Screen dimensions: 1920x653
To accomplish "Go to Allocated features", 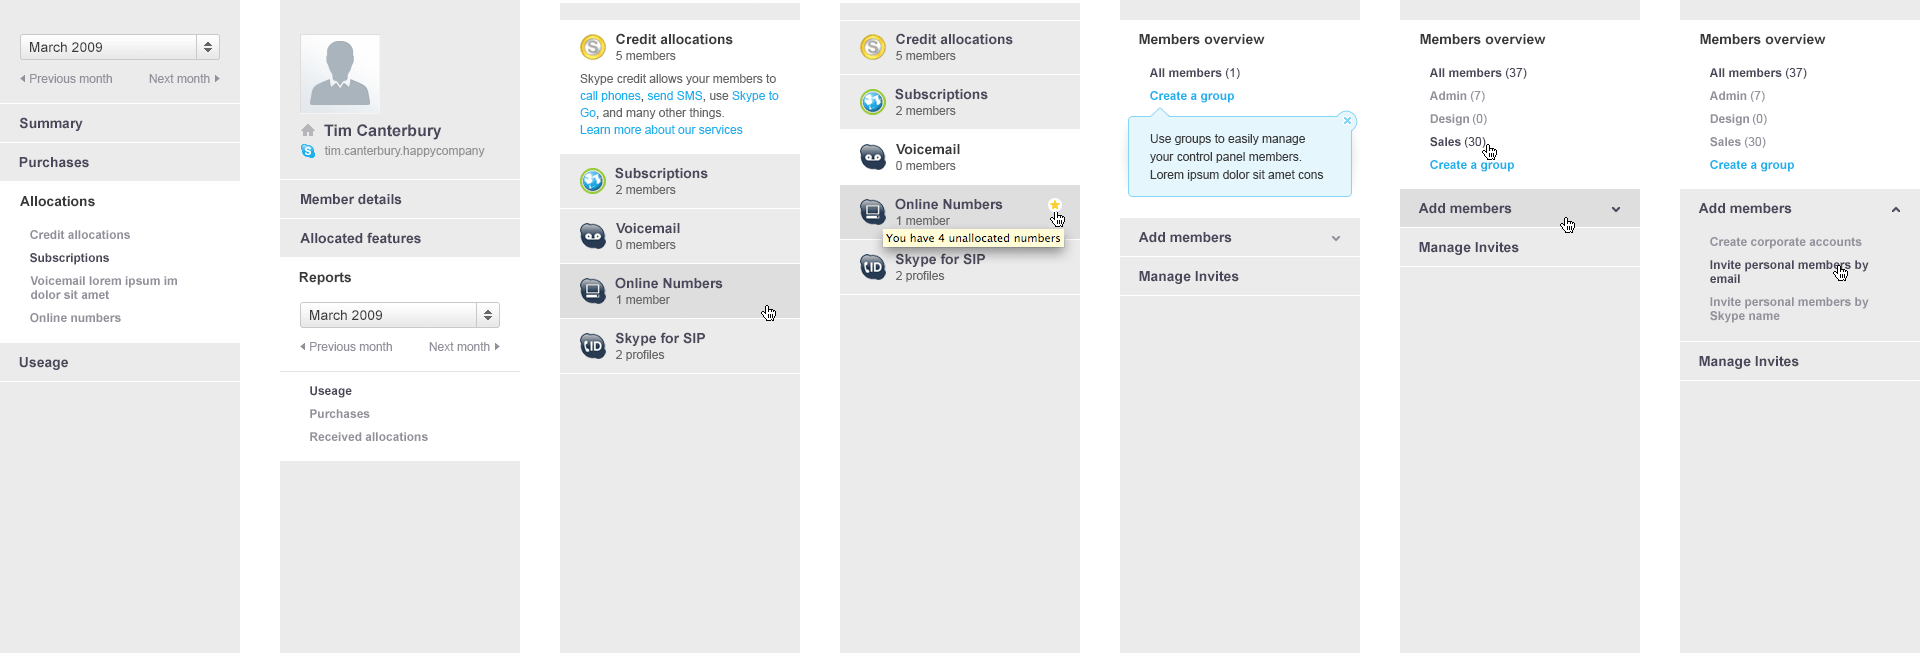I will (x=360, y=238).
